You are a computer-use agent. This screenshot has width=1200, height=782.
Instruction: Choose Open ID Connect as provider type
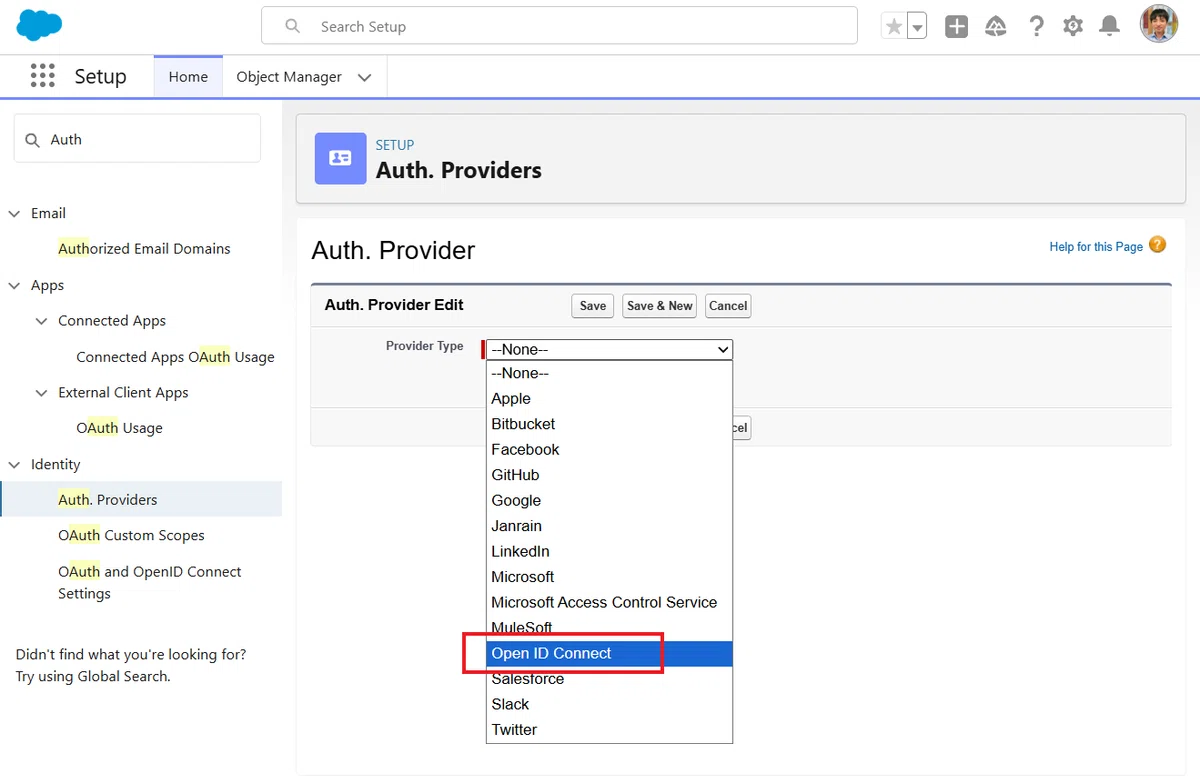click(x=610, y=653)
